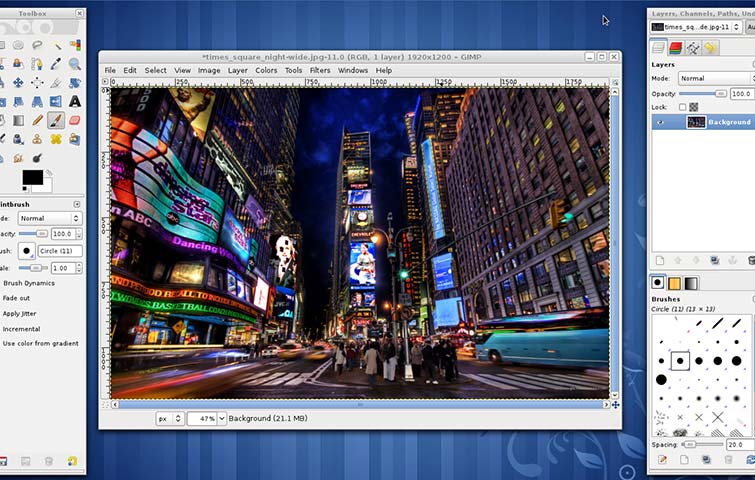Enable Use color from gradient option
The image size is (755, 480).
40,343
